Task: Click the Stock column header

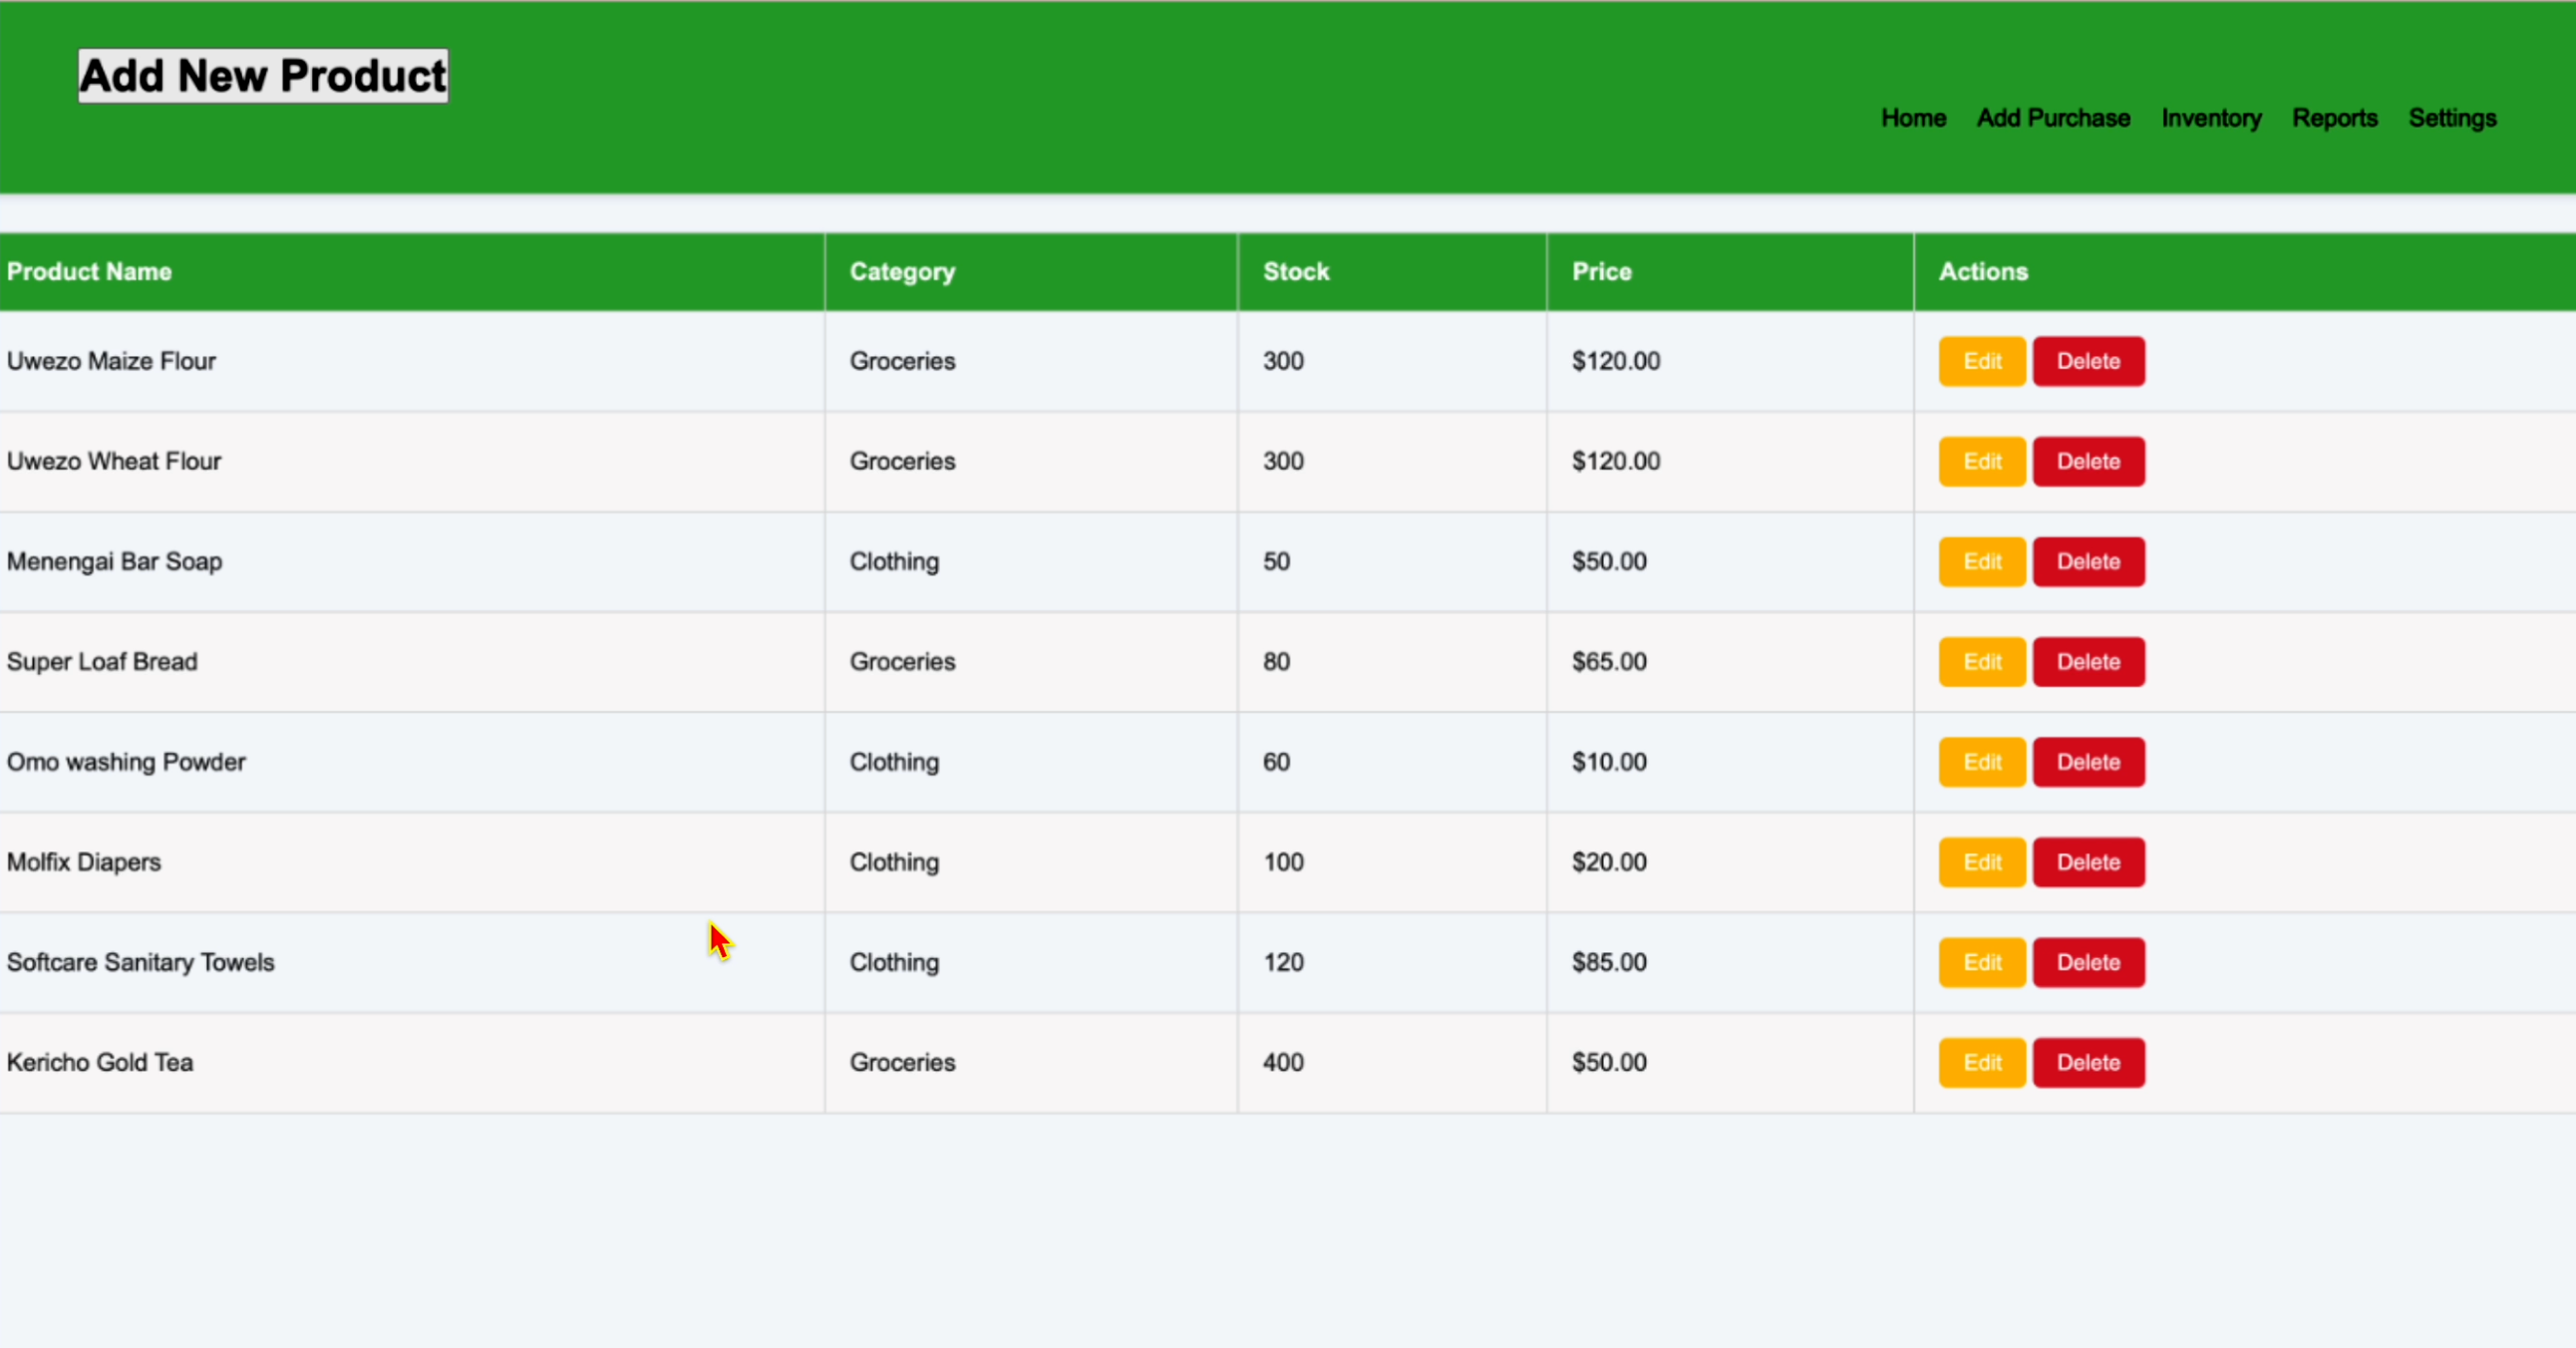Action: point(1295,272)
